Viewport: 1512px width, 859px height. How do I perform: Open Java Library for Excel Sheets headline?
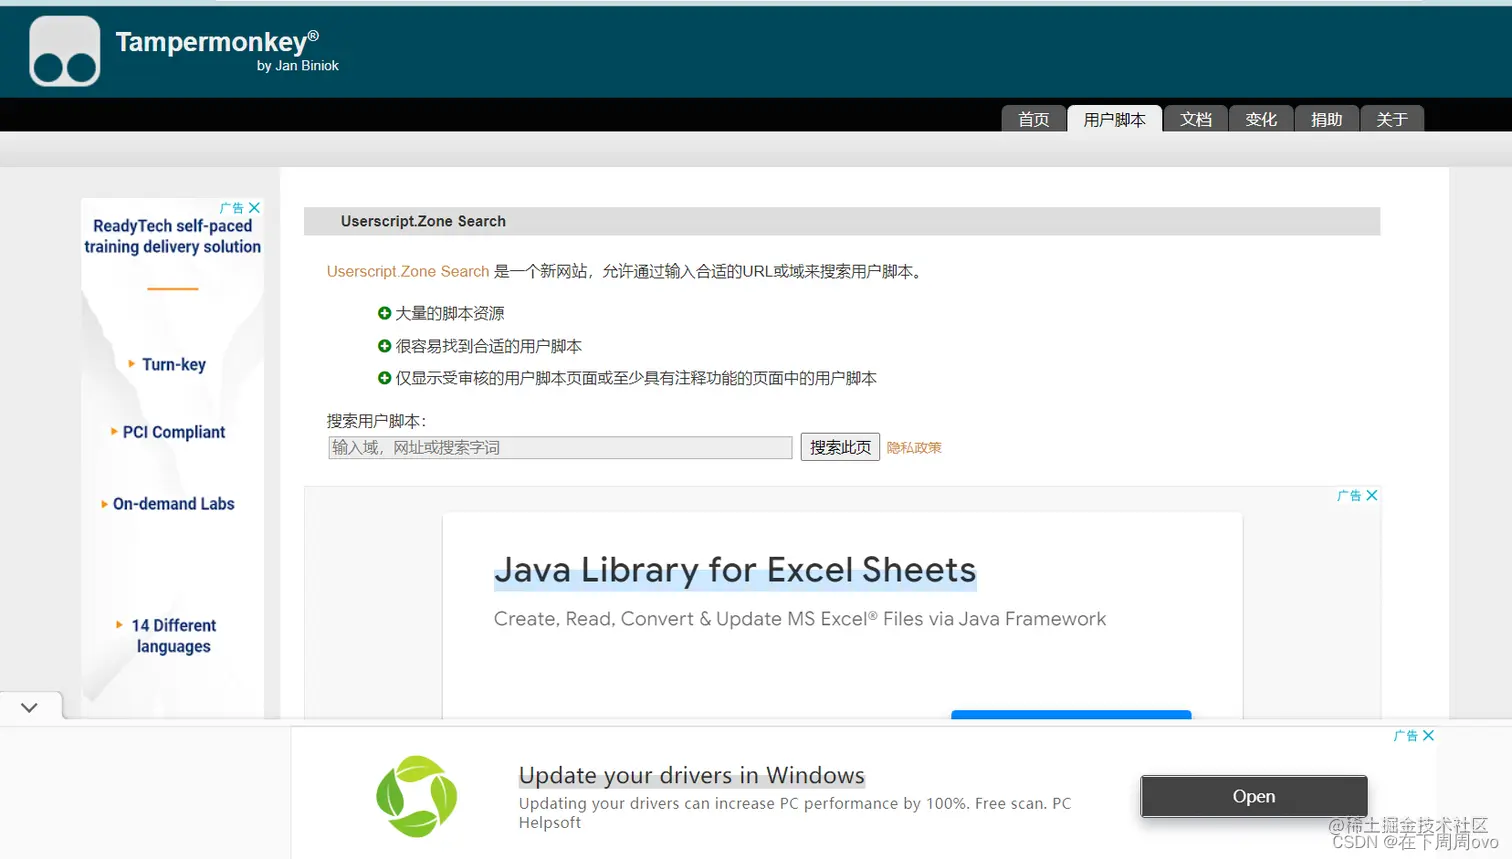[735, 570]
